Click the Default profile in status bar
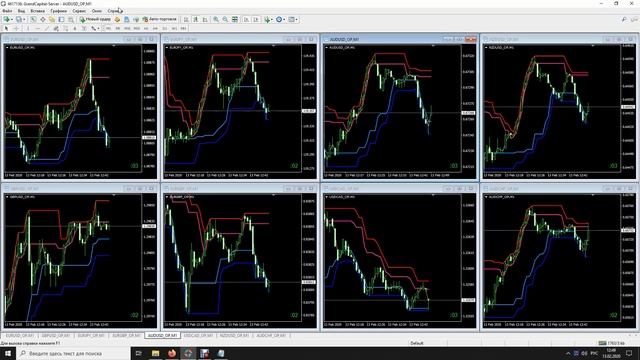This screenshot has width=640, height=360. coord(417,343)
